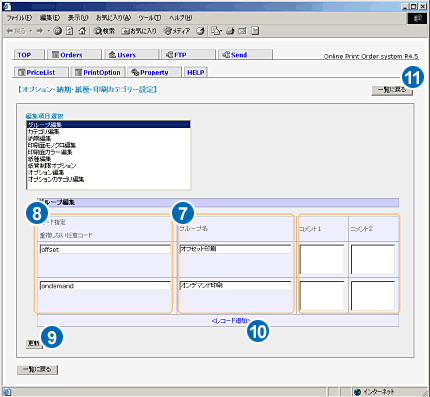Select 紙種編集 in the edit item list
Viewport: 430px width, 397px height.
point(108,159)
